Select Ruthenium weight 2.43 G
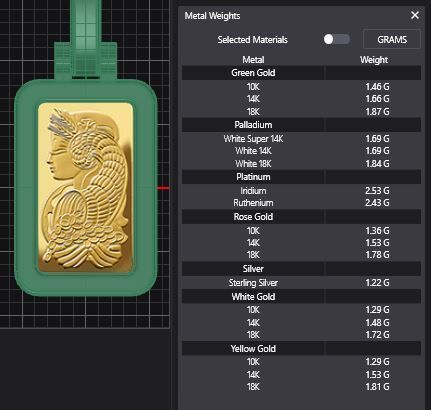Viewport: 431px width, 410px height. (377, 203)
